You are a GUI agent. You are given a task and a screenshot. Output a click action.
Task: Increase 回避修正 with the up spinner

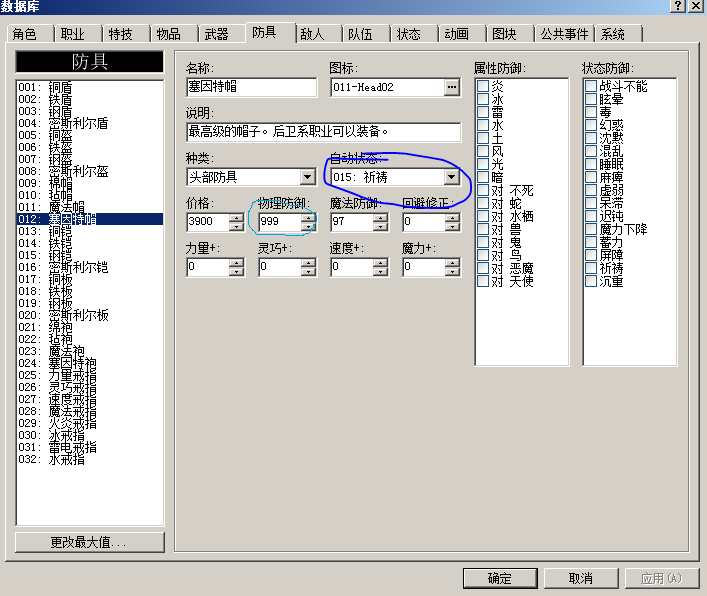(452, 218)
